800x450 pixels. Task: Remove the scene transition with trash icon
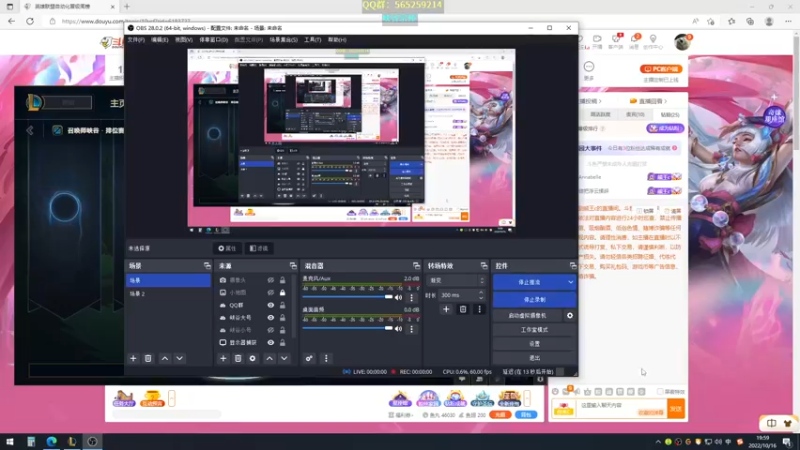tap(463, 309)
